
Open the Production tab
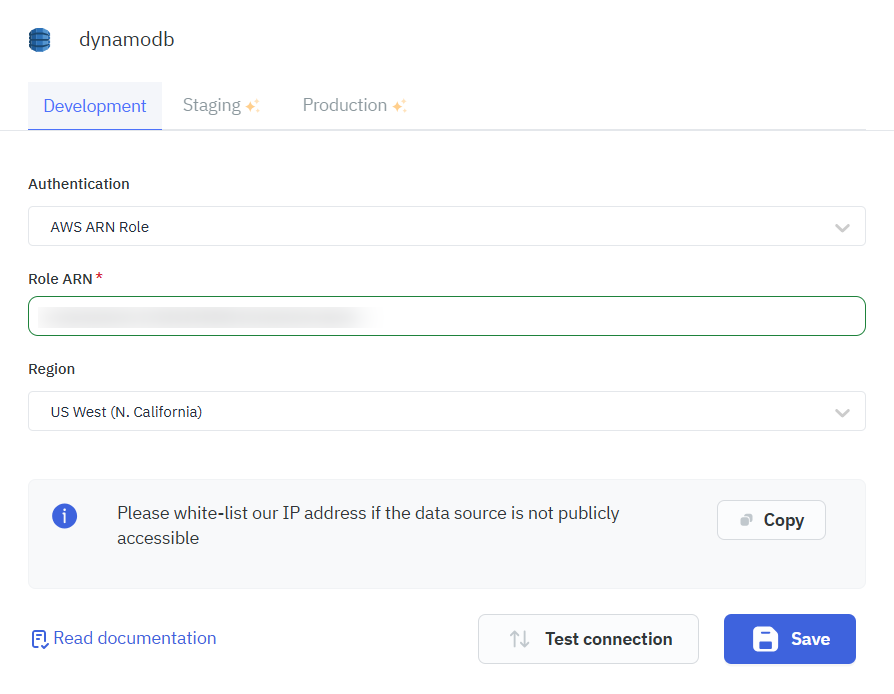coord(354,105)
